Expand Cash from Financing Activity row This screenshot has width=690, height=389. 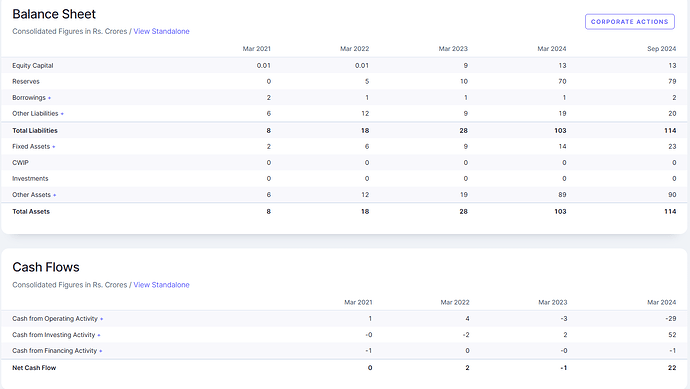[57, 351]
